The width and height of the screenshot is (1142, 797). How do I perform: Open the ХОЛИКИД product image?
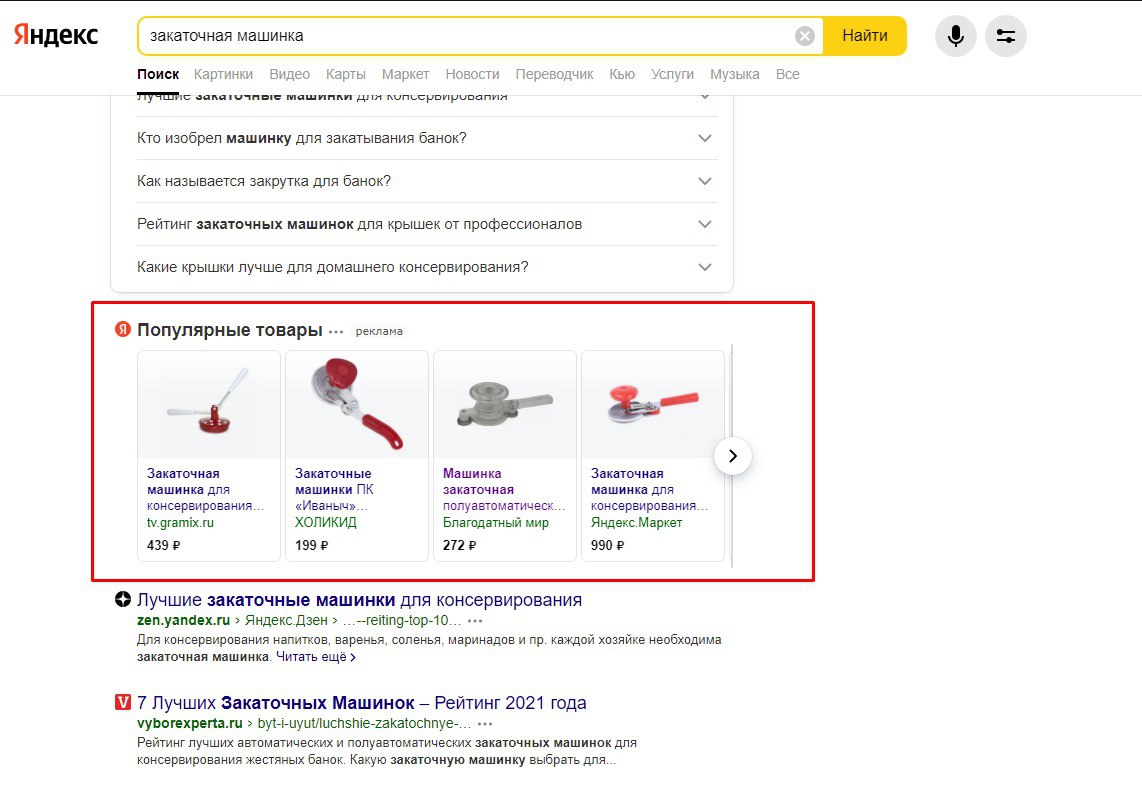[357, 405]
